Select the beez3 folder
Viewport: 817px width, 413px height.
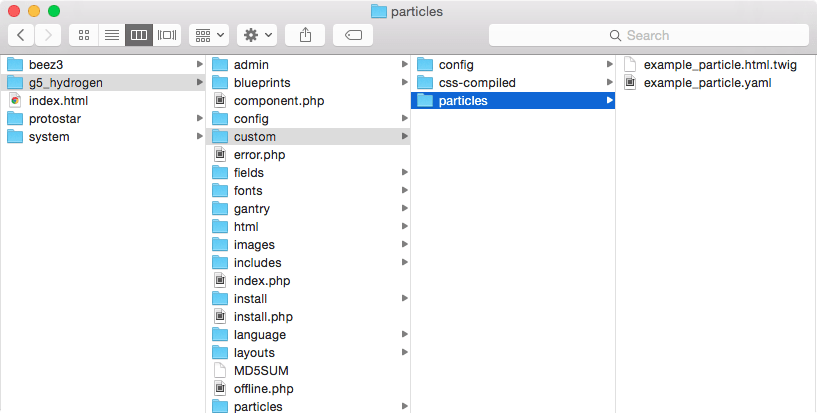pyautogui.click(x=103, y=65)
